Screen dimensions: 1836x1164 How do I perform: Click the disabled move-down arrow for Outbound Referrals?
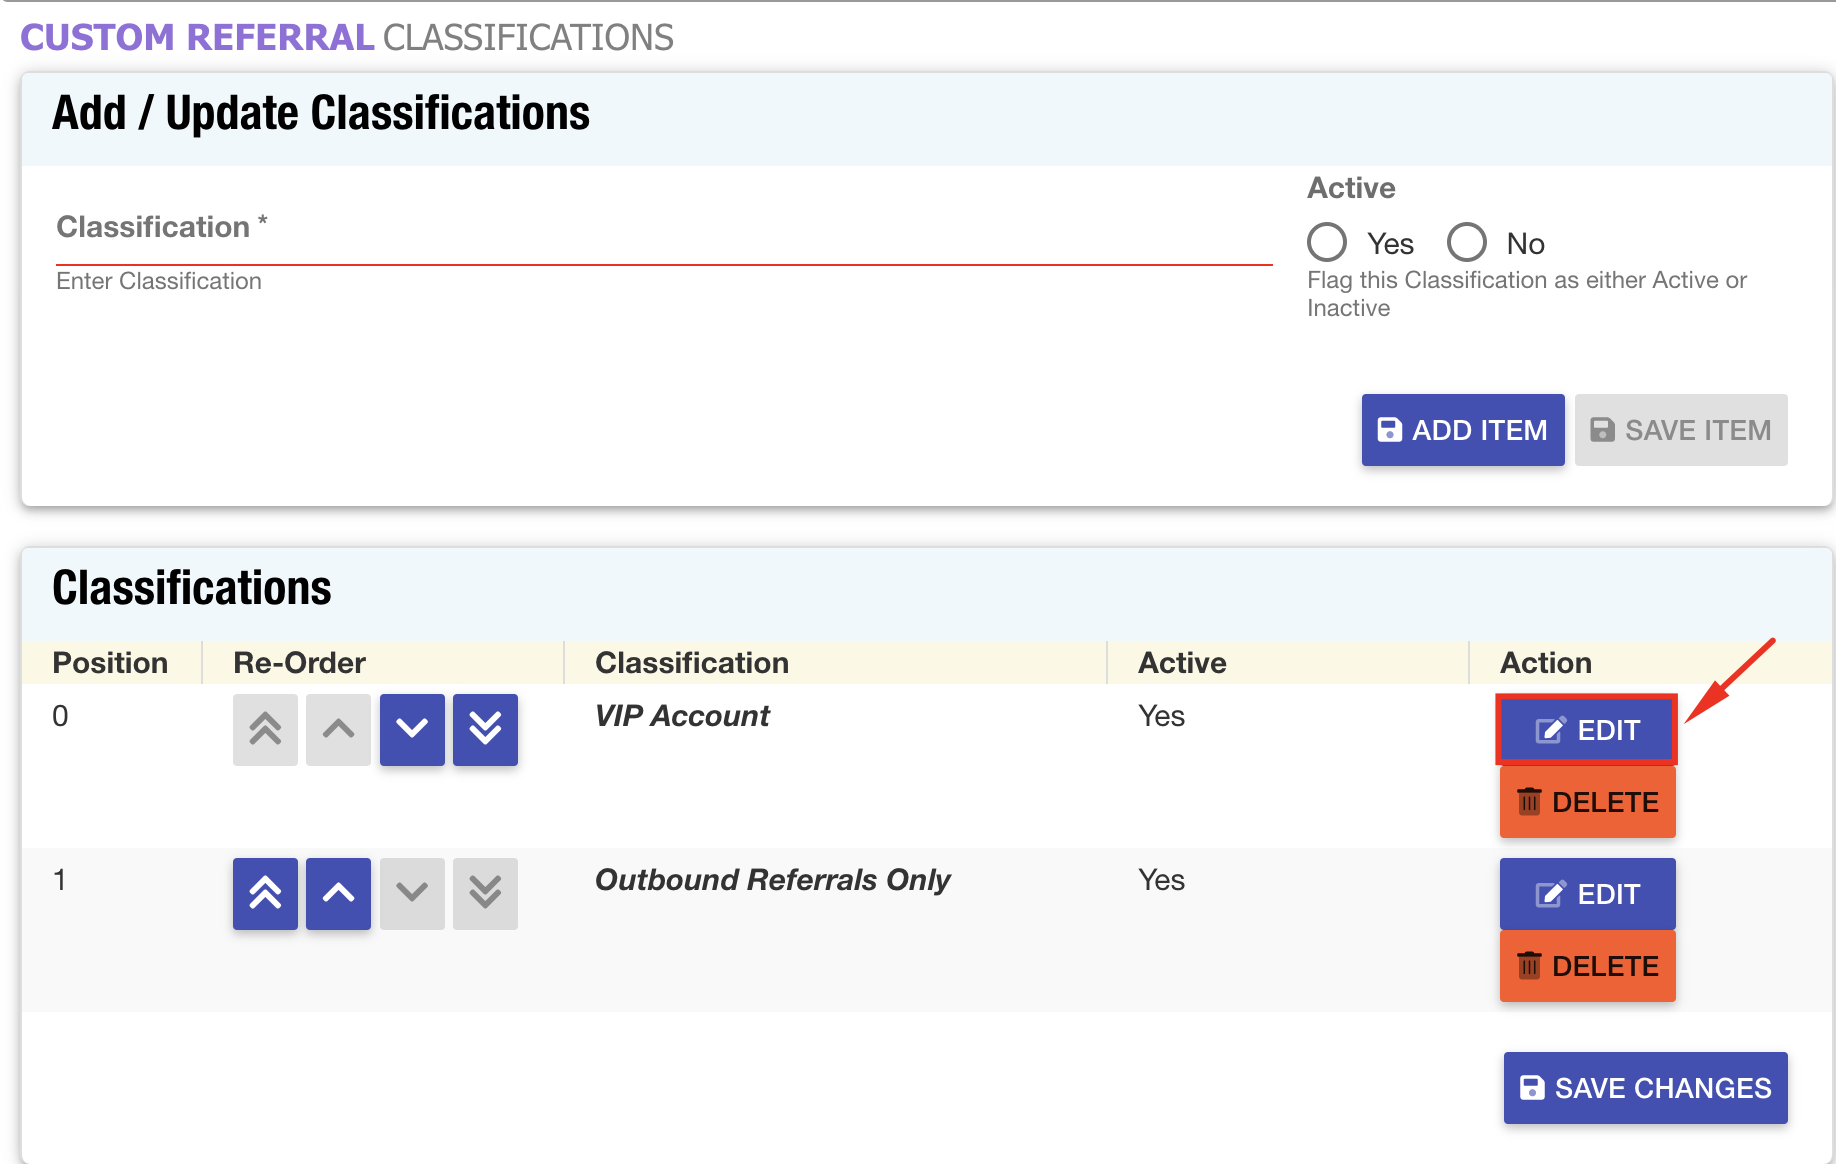[x=412, y=893]
